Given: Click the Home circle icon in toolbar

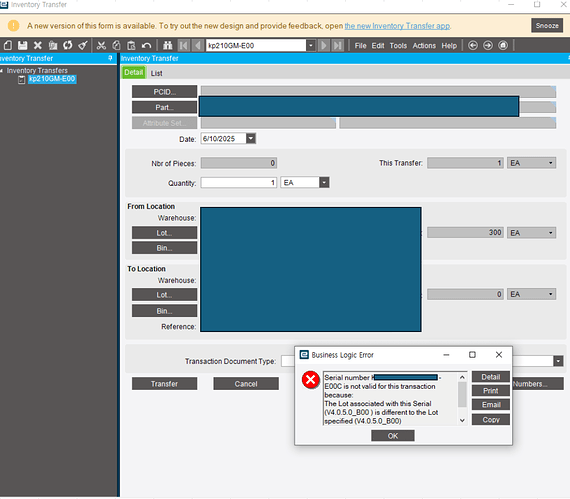Looking at the screenshot, I should click(503, 45).
